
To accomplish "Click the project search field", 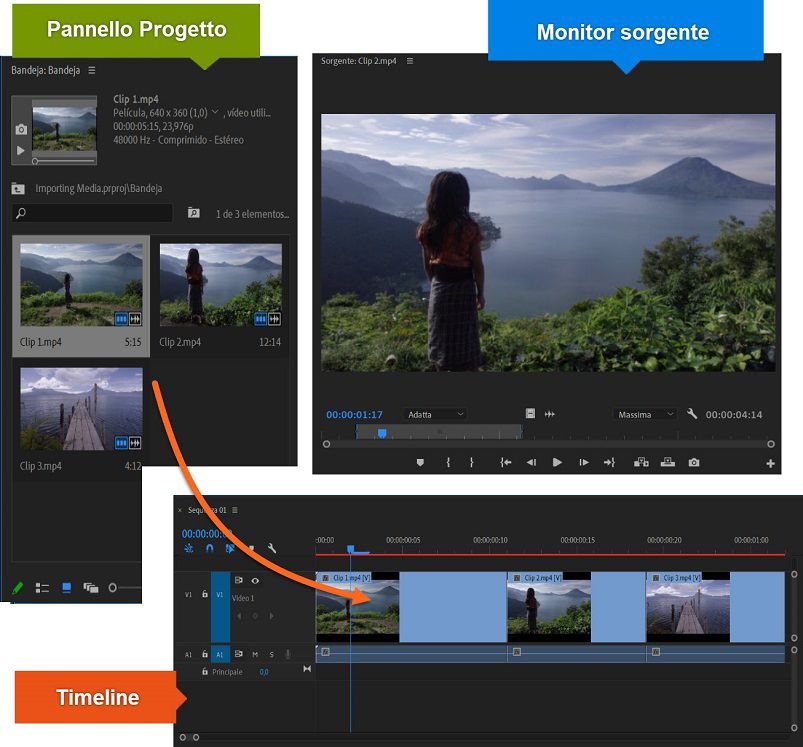I will pyautogui.click(x=92, y=213).
